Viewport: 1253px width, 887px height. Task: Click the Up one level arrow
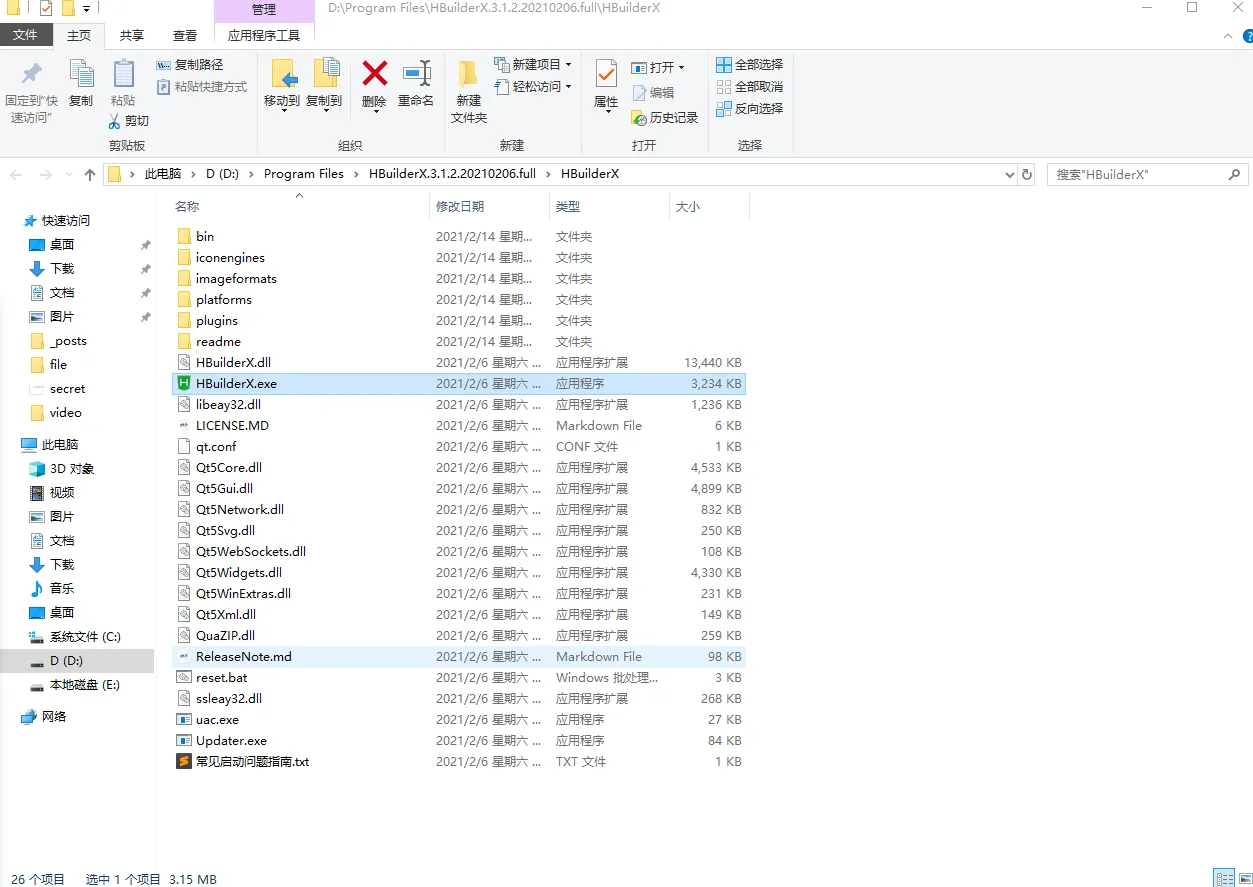pyautogui.click(x=90, y=175)
